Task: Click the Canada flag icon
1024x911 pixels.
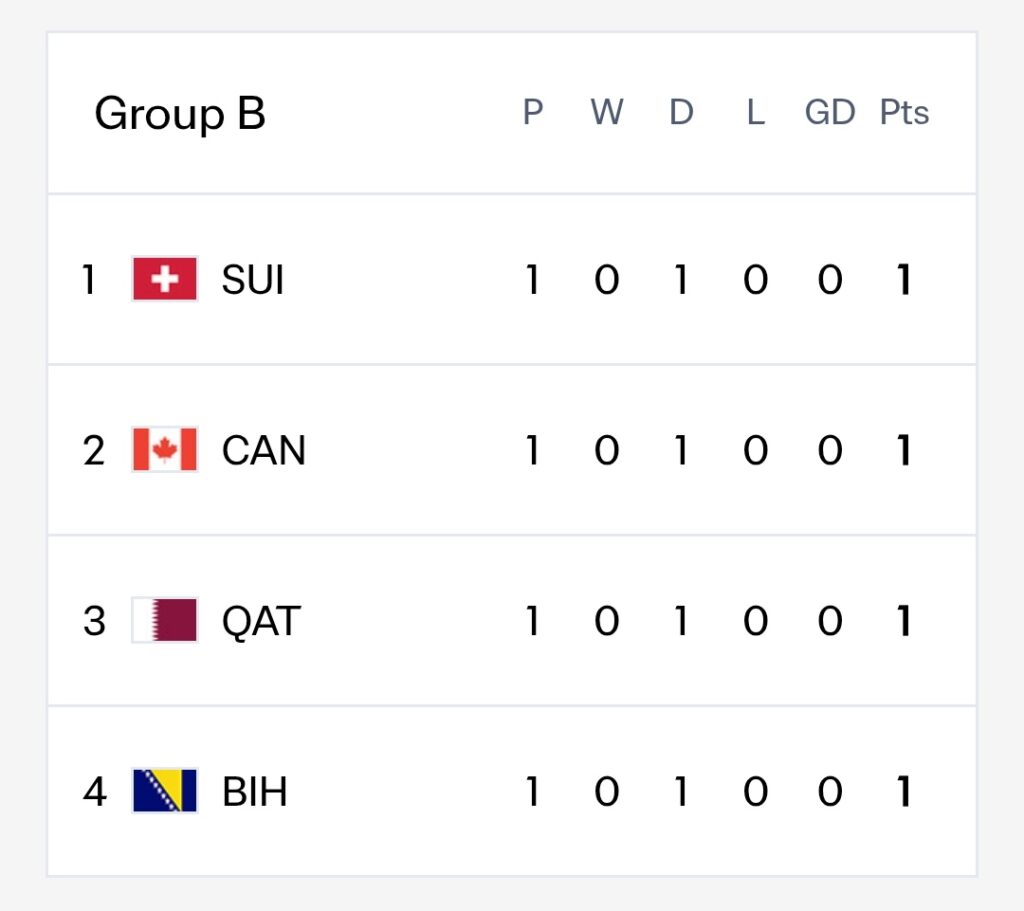Action: (165, 449)
